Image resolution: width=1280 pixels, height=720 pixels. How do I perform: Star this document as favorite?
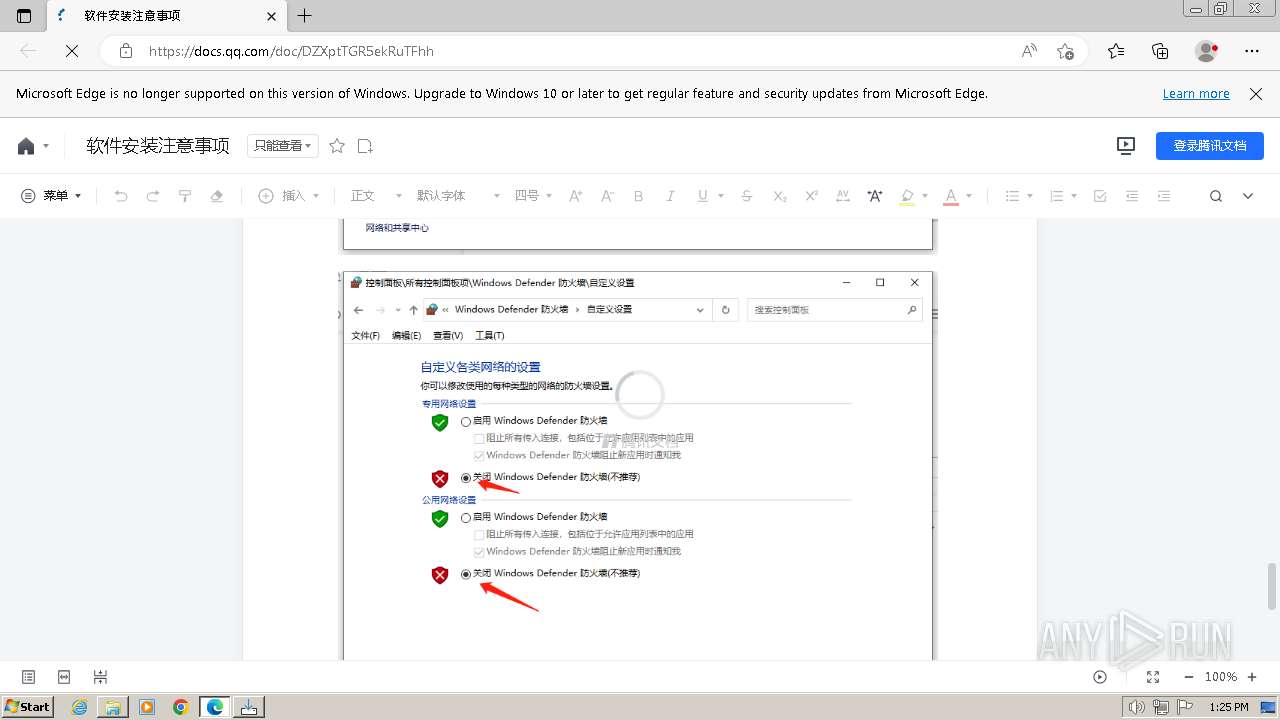337,146
